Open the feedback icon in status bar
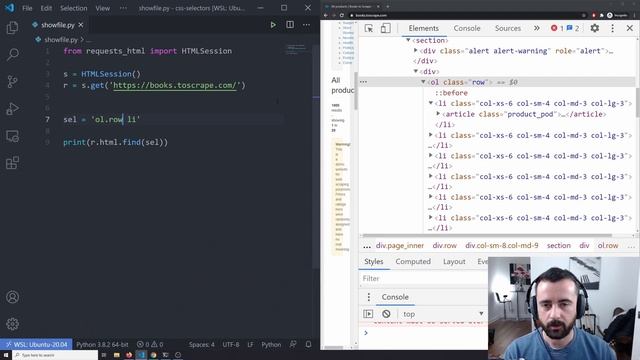The height and width of the screenshot is (360, 640). [293, 344]
